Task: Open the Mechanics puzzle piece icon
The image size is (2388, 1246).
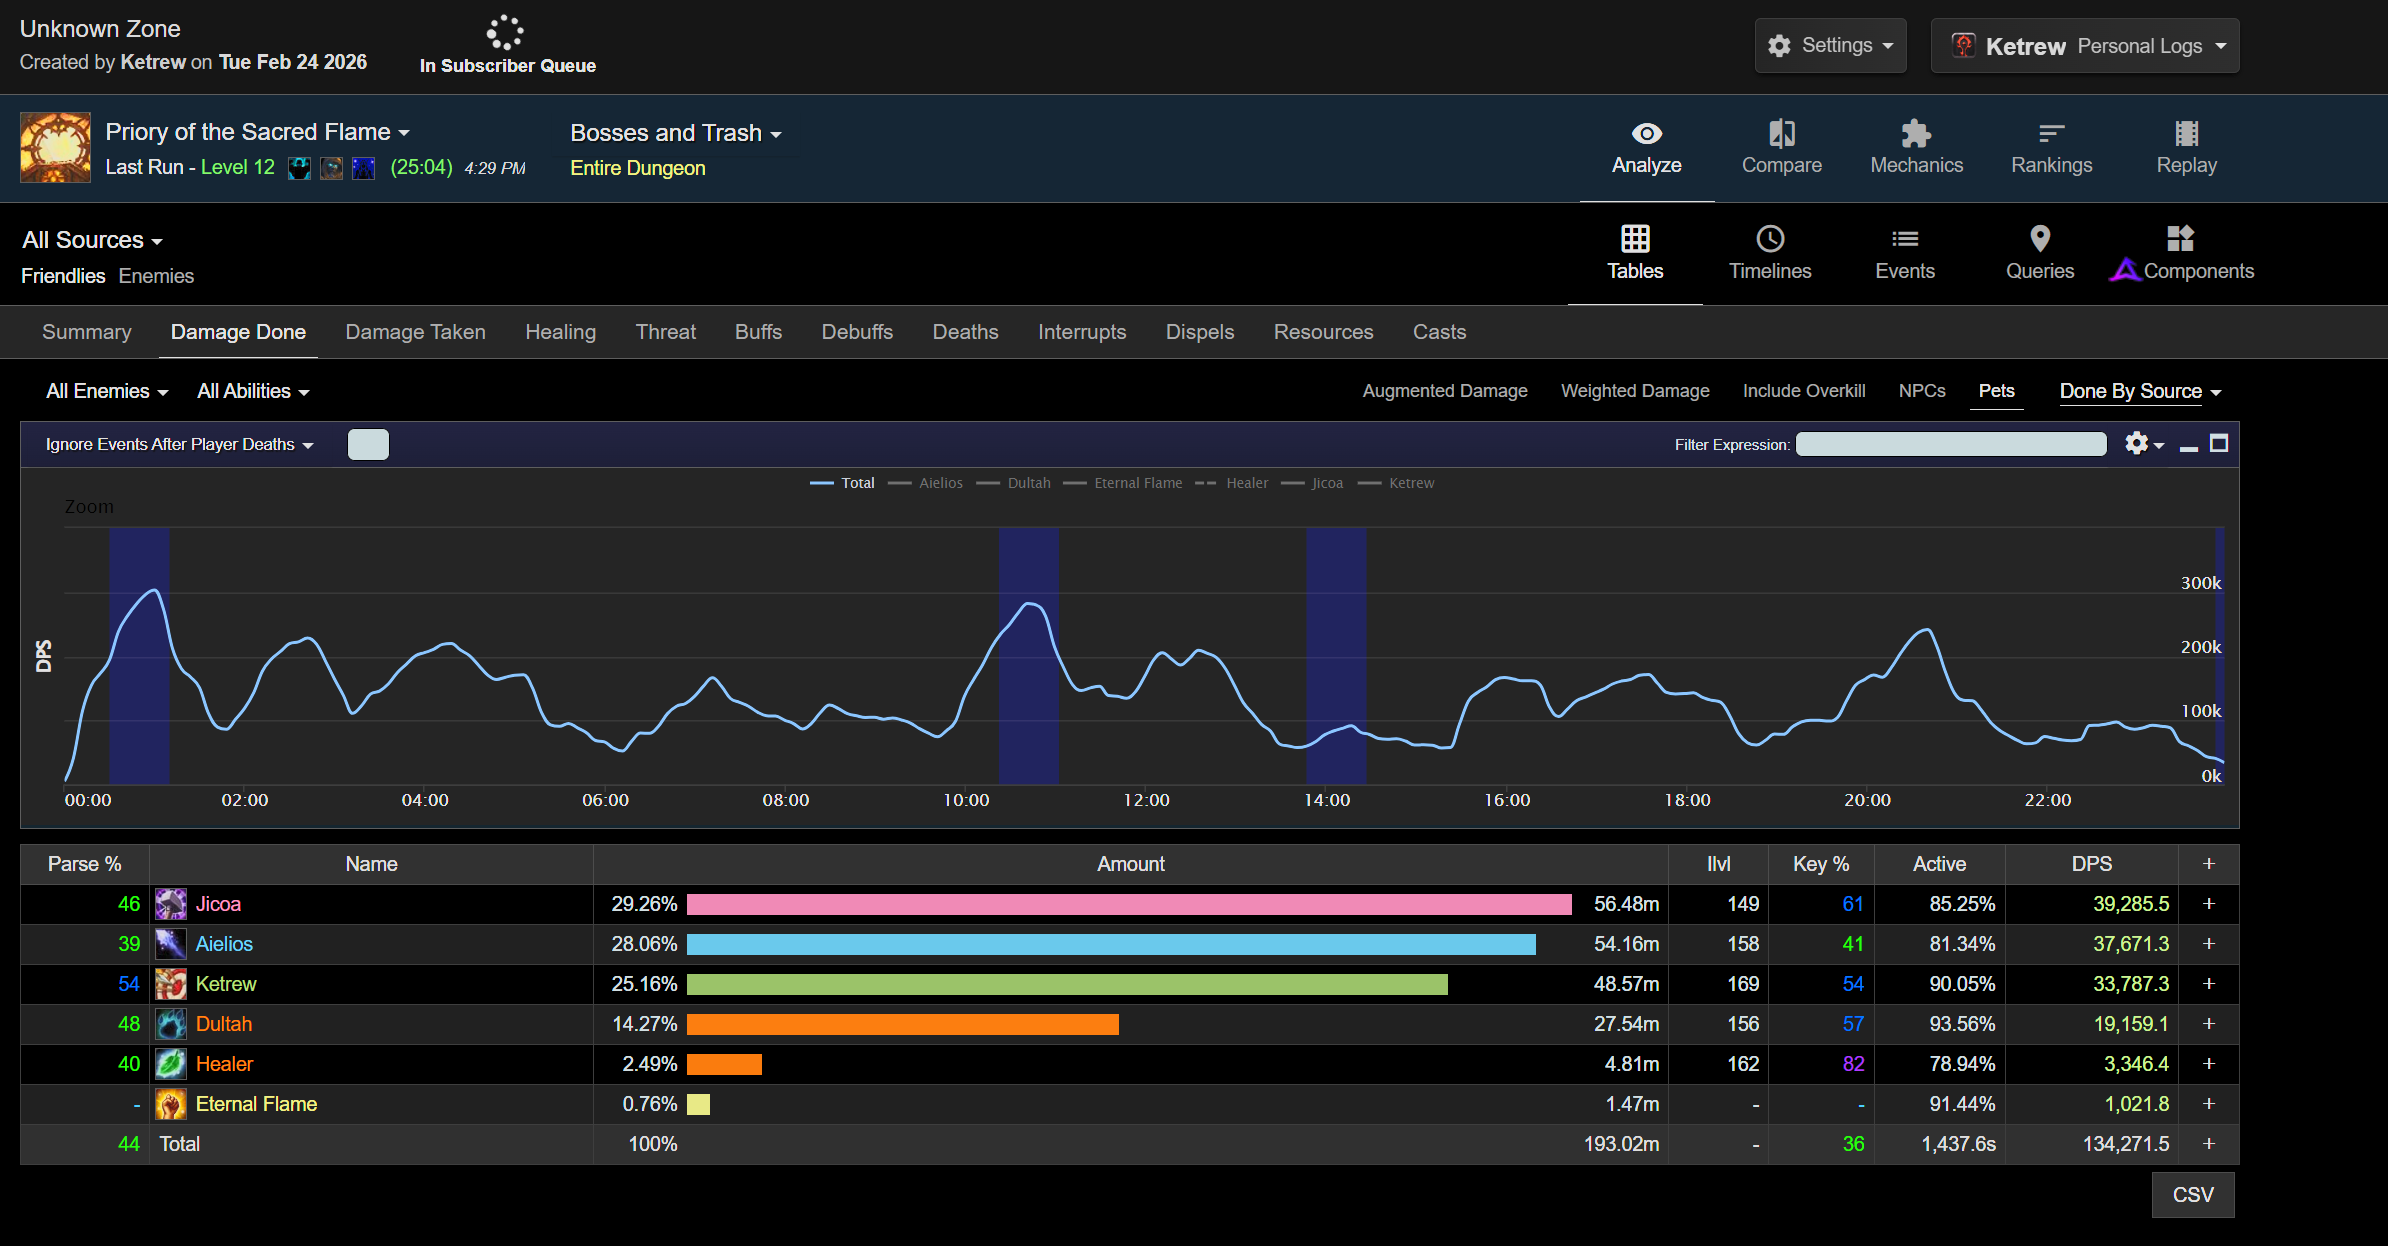Action: pos(1916,134)
